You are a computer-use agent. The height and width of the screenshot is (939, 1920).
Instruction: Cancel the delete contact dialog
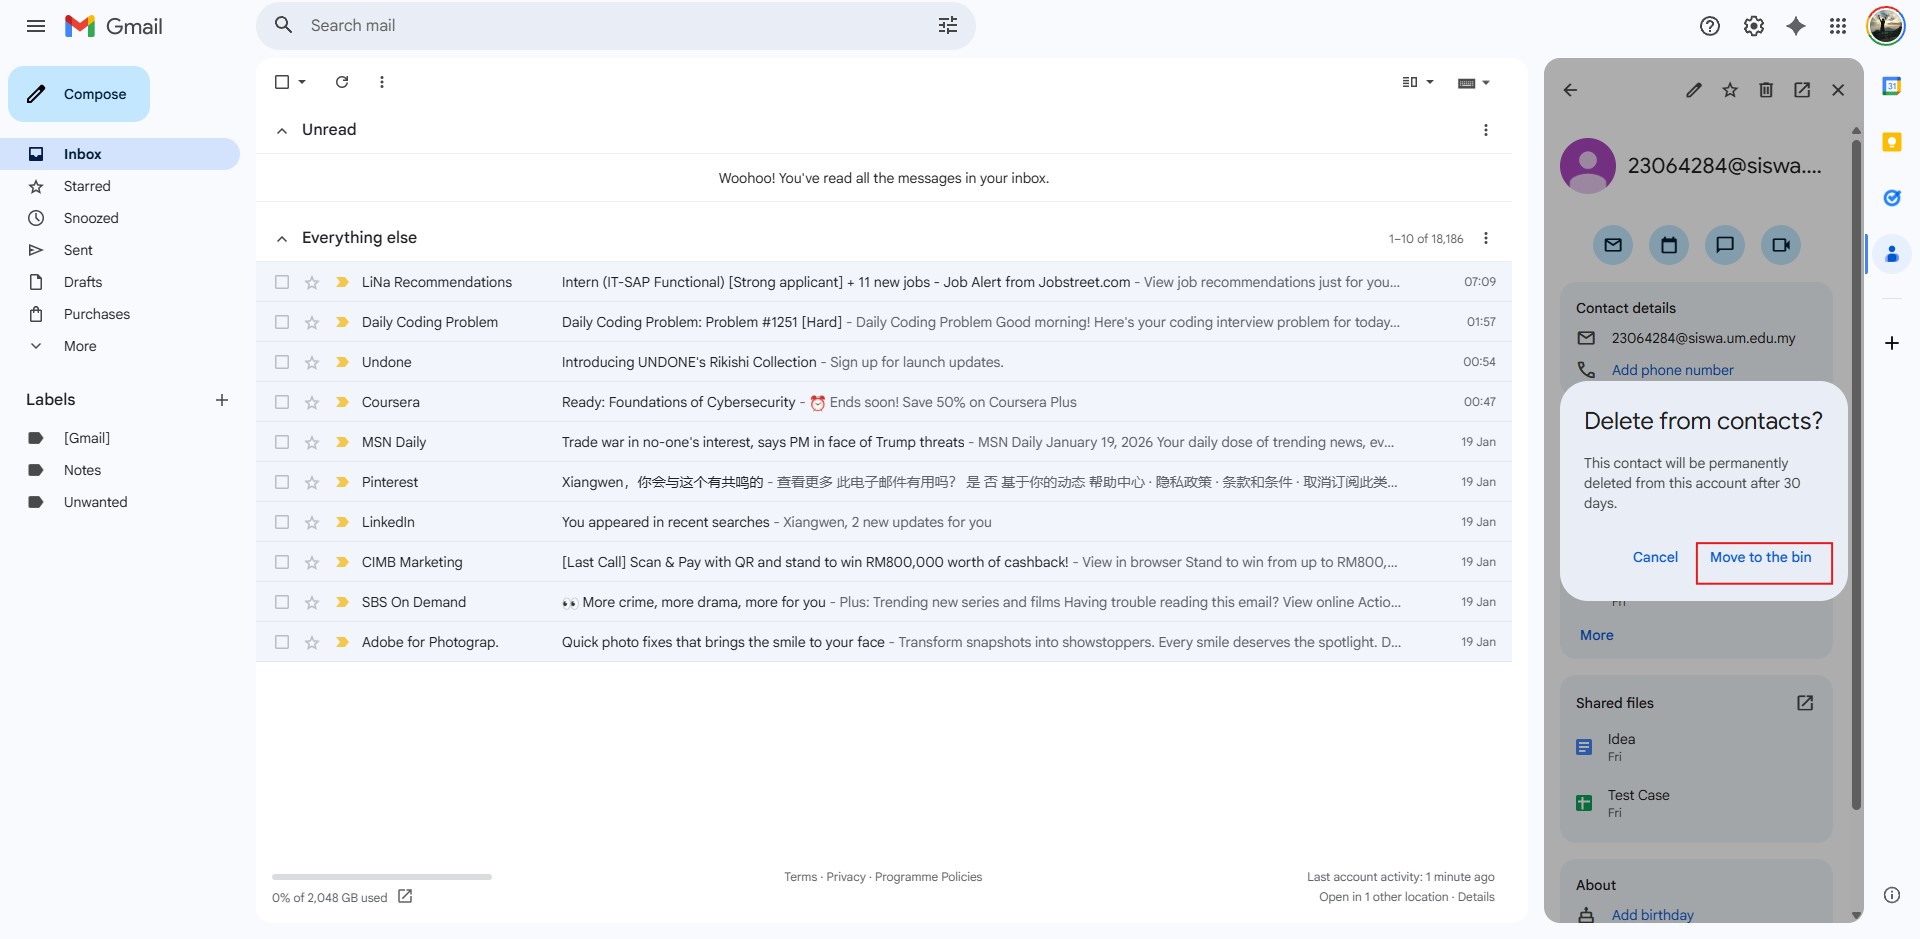[1655, 558]
